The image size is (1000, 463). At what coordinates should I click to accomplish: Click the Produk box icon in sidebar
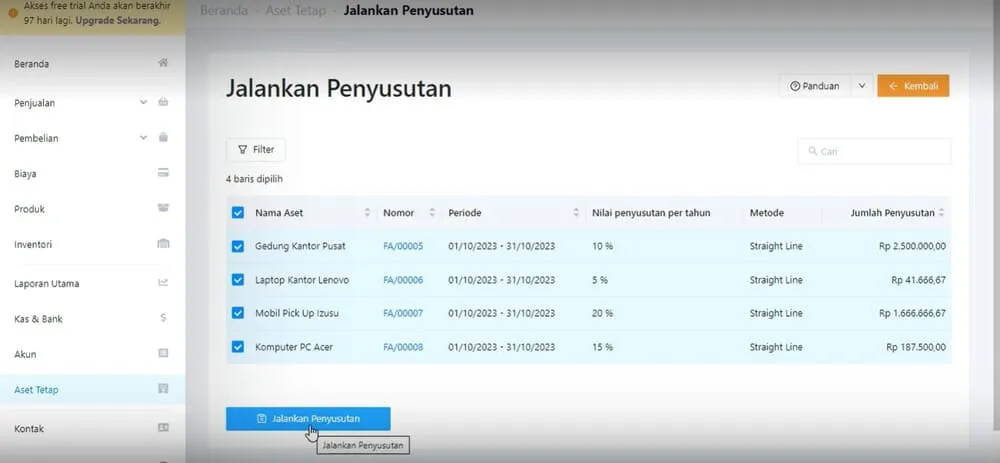click(163, 209)
